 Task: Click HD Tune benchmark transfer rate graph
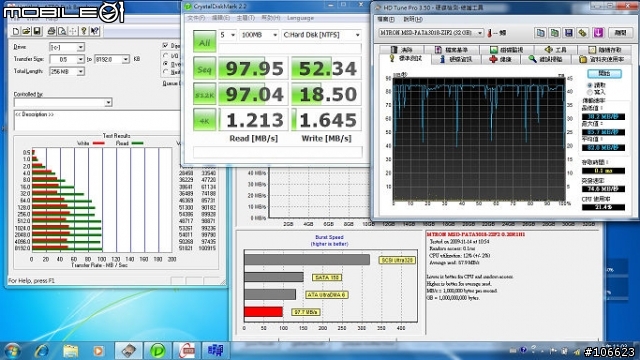point(479,139)
